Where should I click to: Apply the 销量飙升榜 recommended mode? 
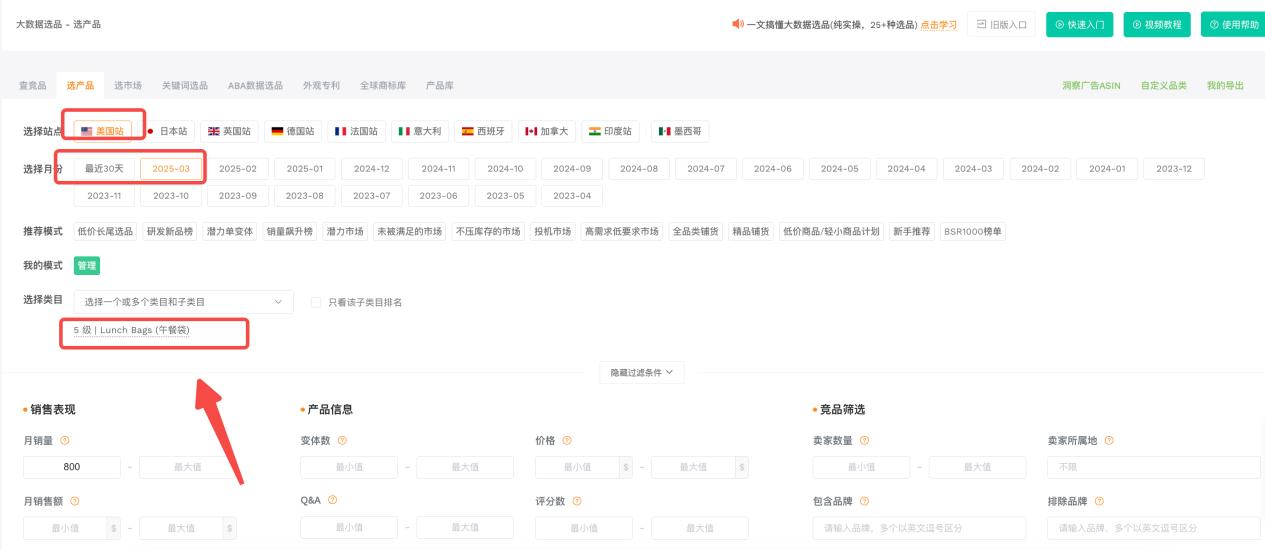pyautogui.click(x=289, y=231)
